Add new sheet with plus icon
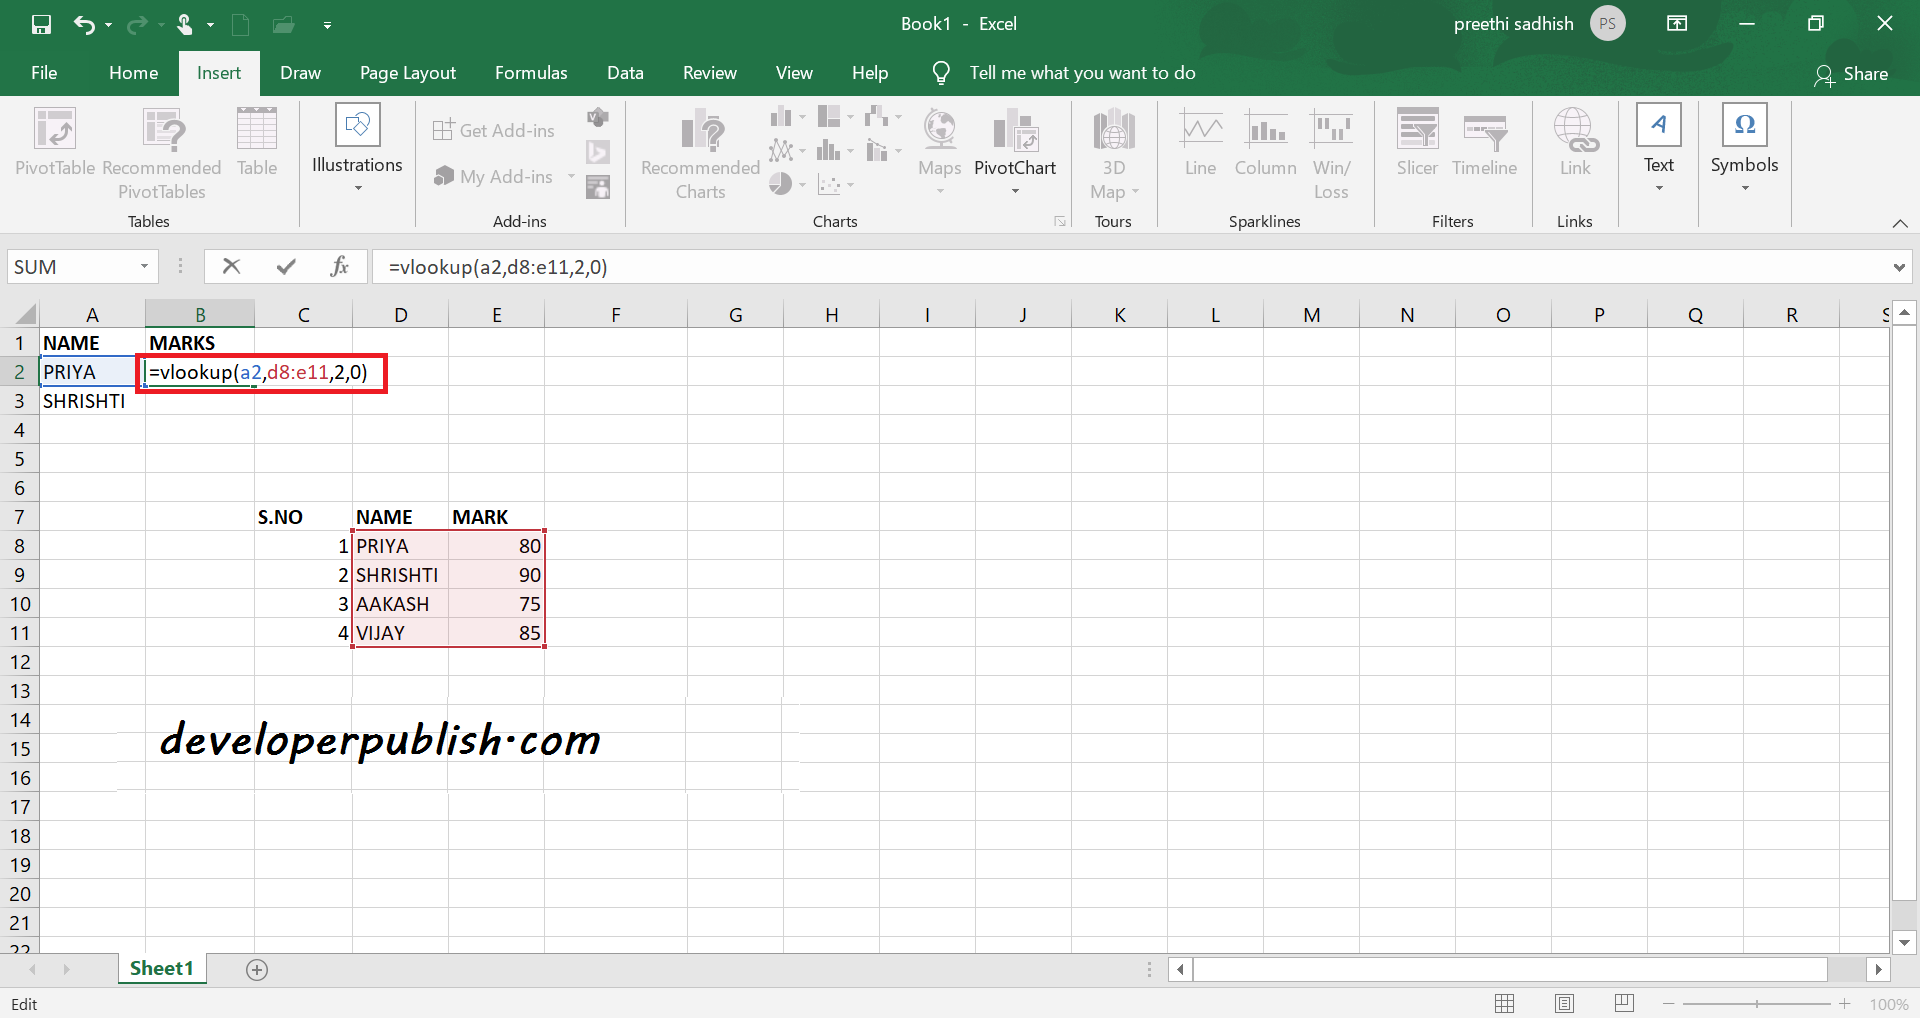The height and width of the screenshot is (1018, 1920). [x=257, y=969]
